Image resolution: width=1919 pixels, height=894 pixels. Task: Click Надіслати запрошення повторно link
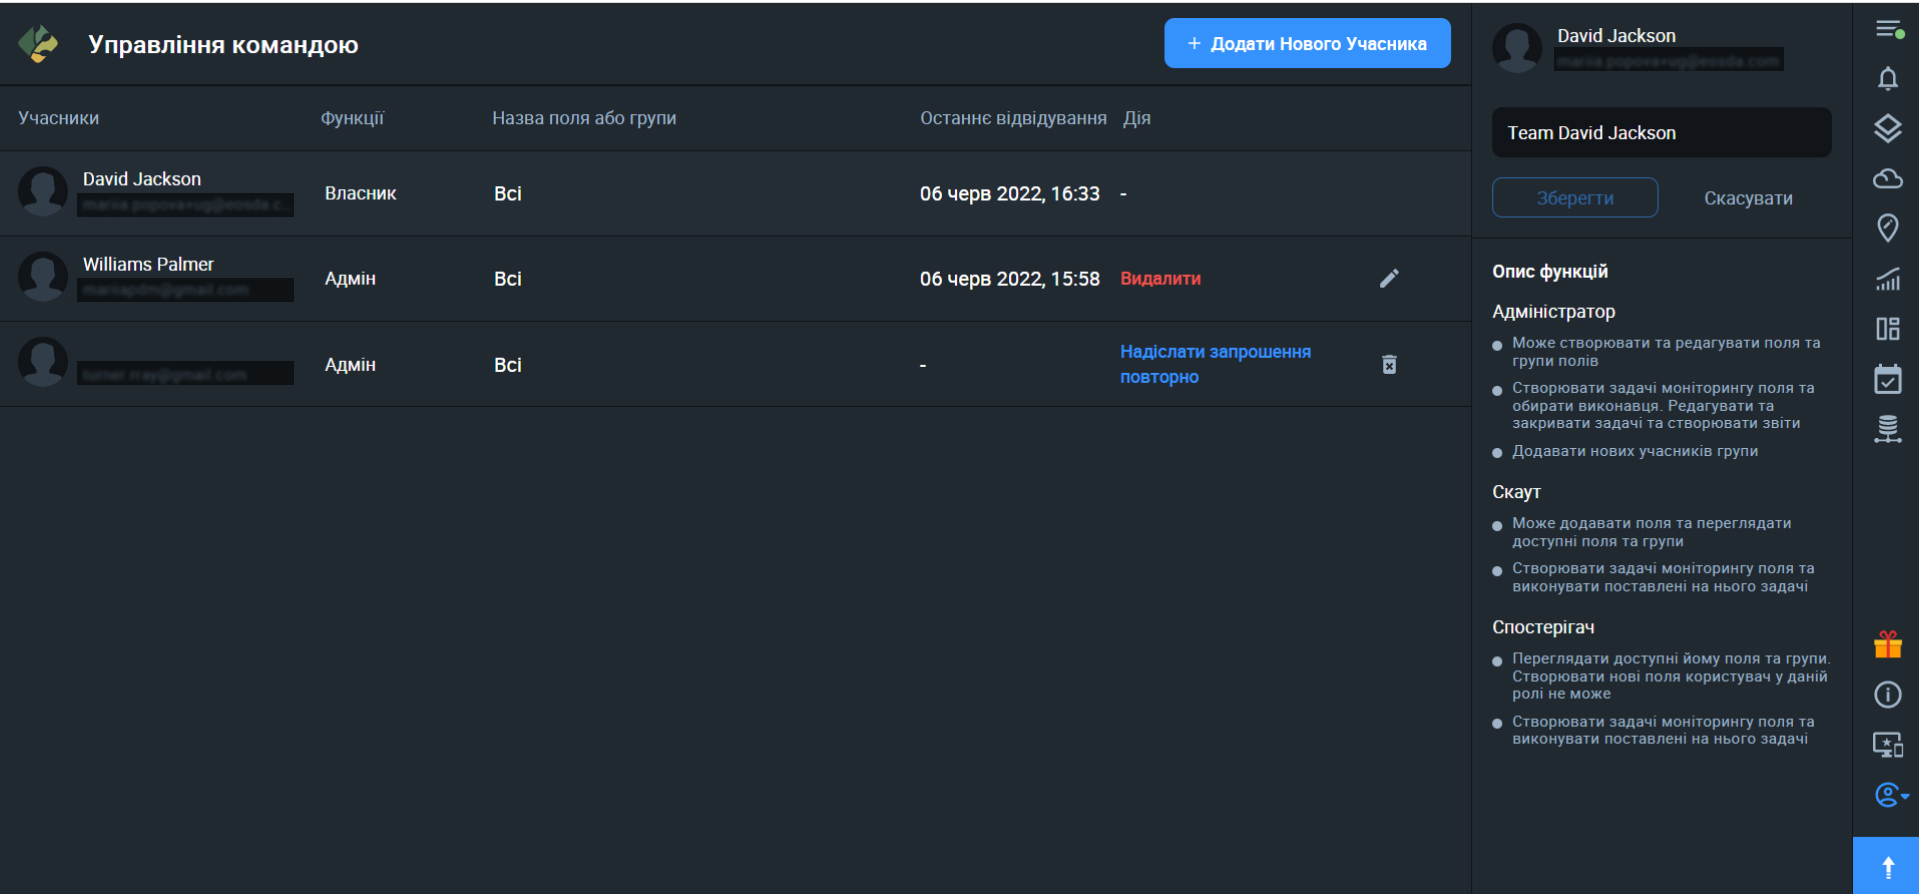[x=1214, y=364]
